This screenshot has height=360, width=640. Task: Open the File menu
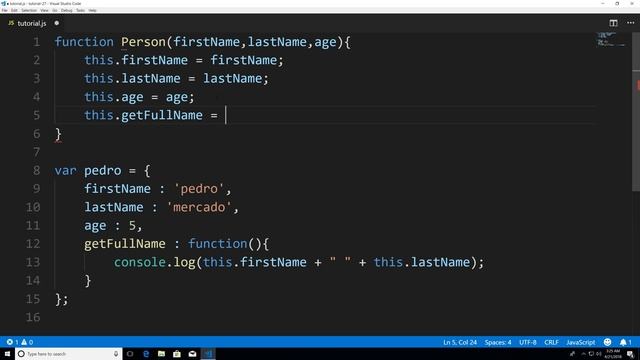coord(4,10)
